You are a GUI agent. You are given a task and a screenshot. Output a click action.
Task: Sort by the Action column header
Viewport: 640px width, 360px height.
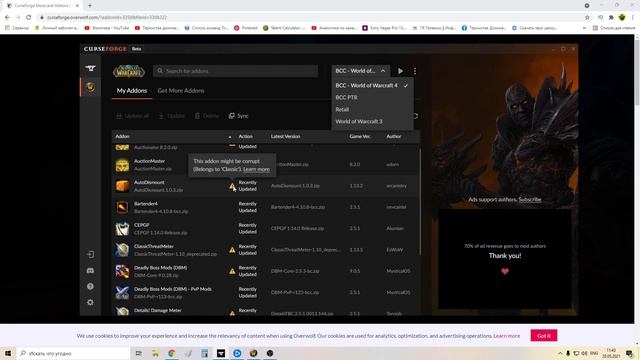click(245, 136)
